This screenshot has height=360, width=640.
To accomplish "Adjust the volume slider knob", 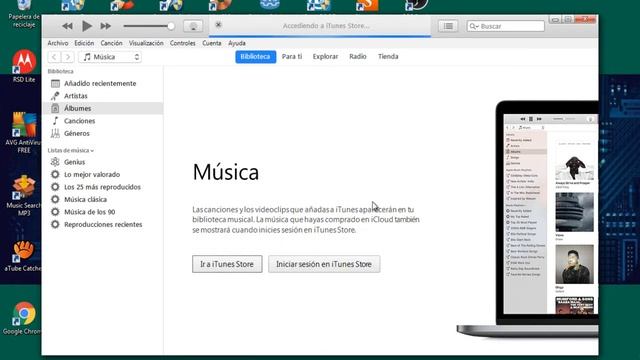I will click(x=171, y=26).
